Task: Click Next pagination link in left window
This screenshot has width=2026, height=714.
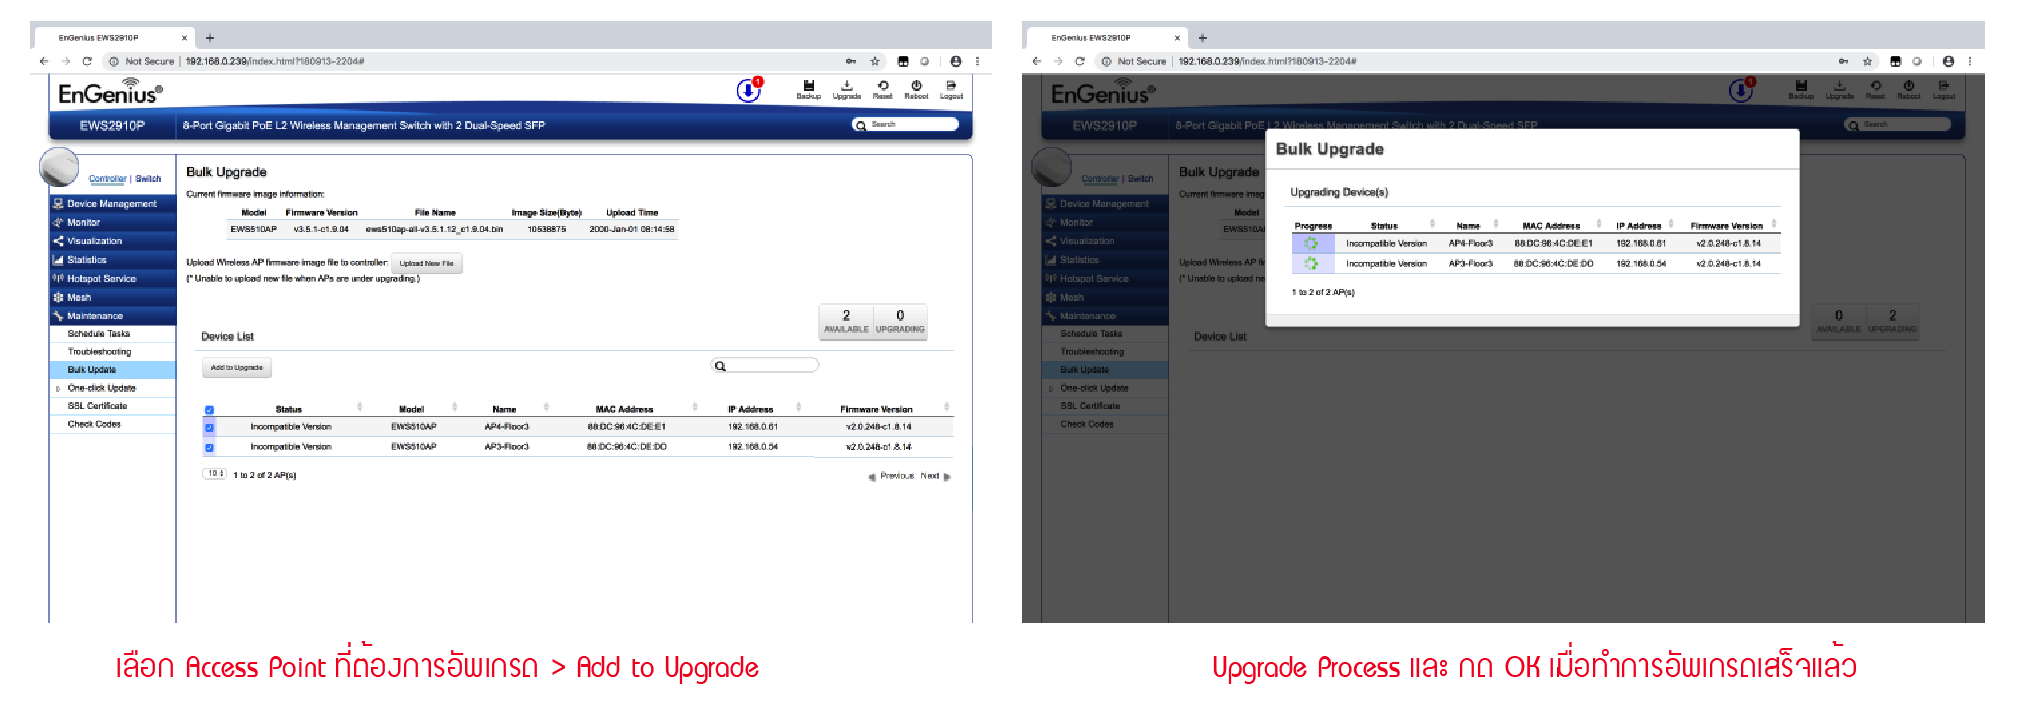Action: coord(935,476)
